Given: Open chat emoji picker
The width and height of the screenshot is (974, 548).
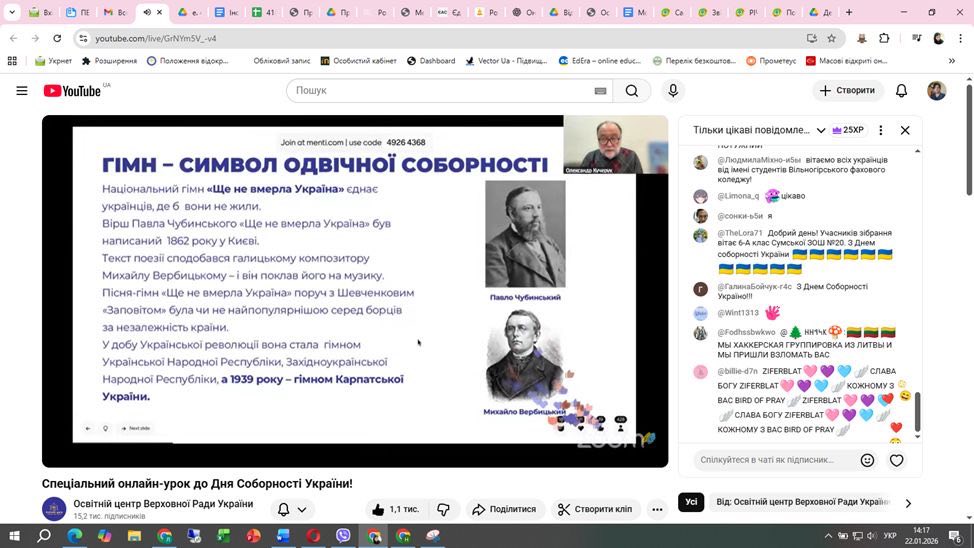Looking at the screenshot, I should [x=867, y=460].
